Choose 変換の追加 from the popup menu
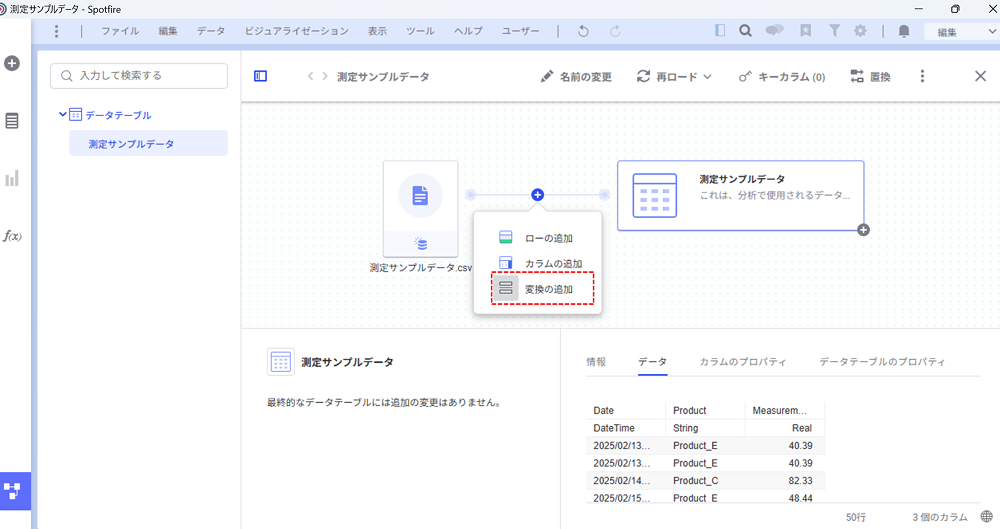The height and width of the screenshot is (529, 1000). click(542, 288)
